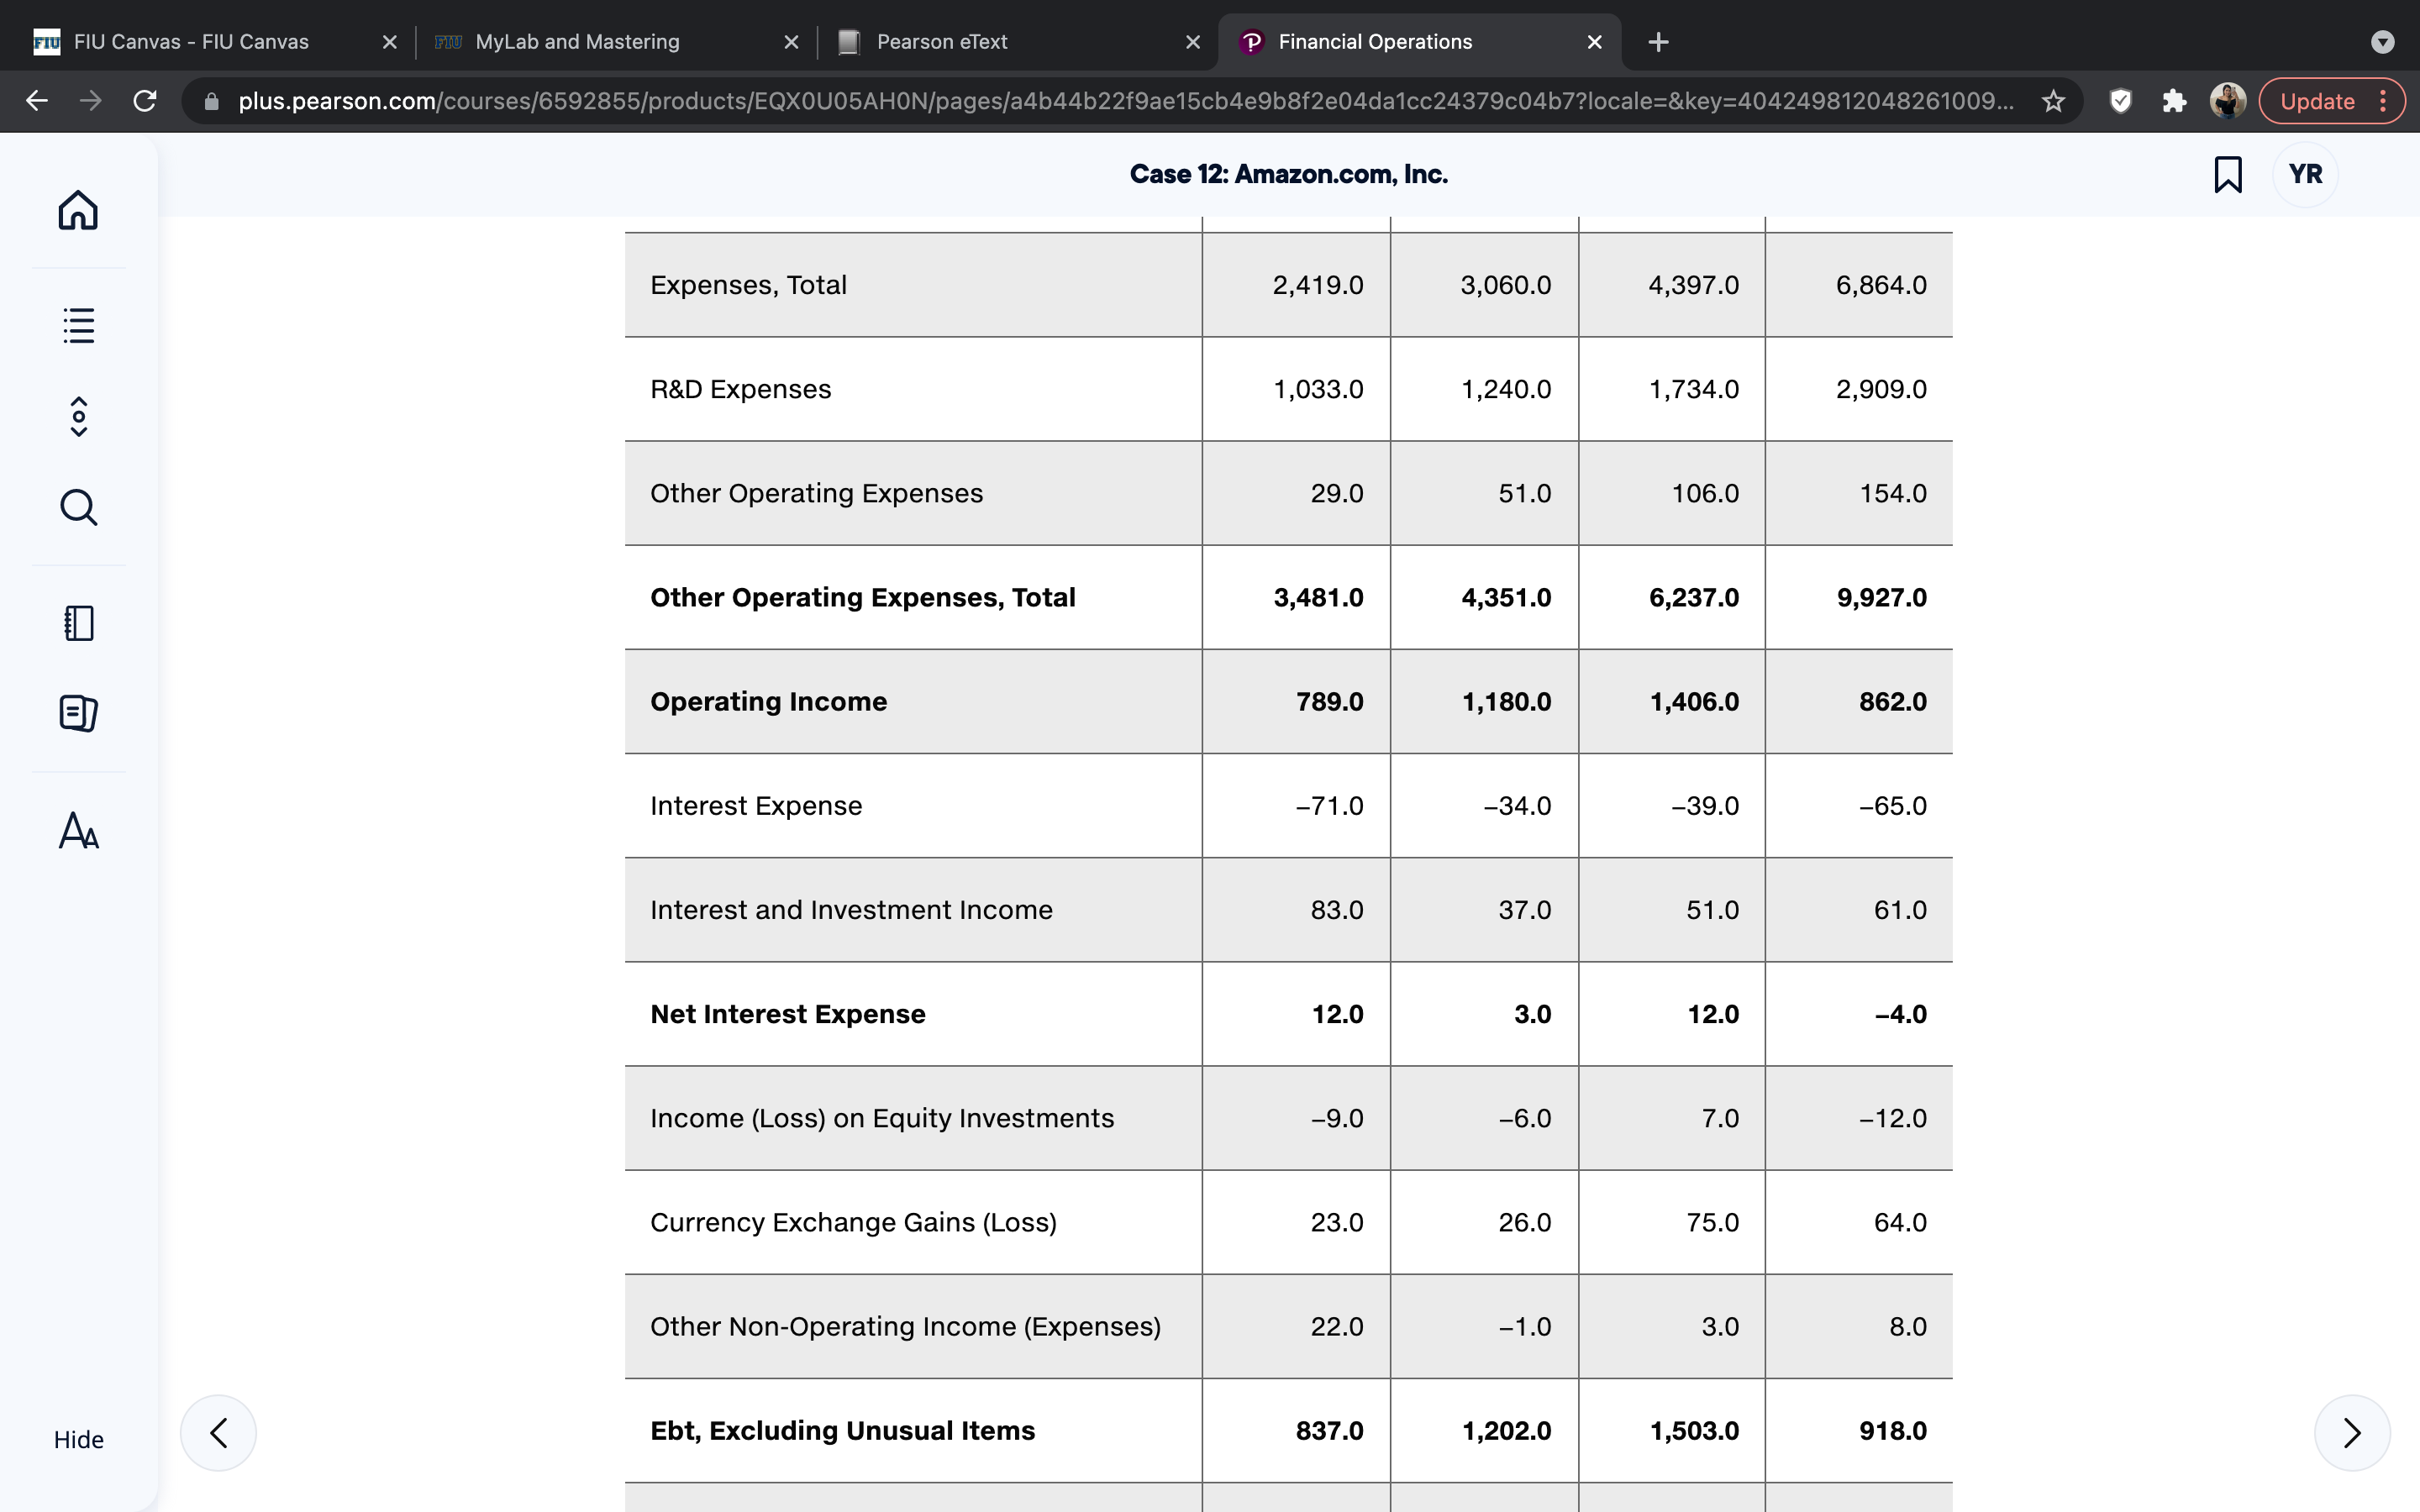Reload the page with the refresh icon
This screenshot has height=1512, width=2420.
point(145,101)
